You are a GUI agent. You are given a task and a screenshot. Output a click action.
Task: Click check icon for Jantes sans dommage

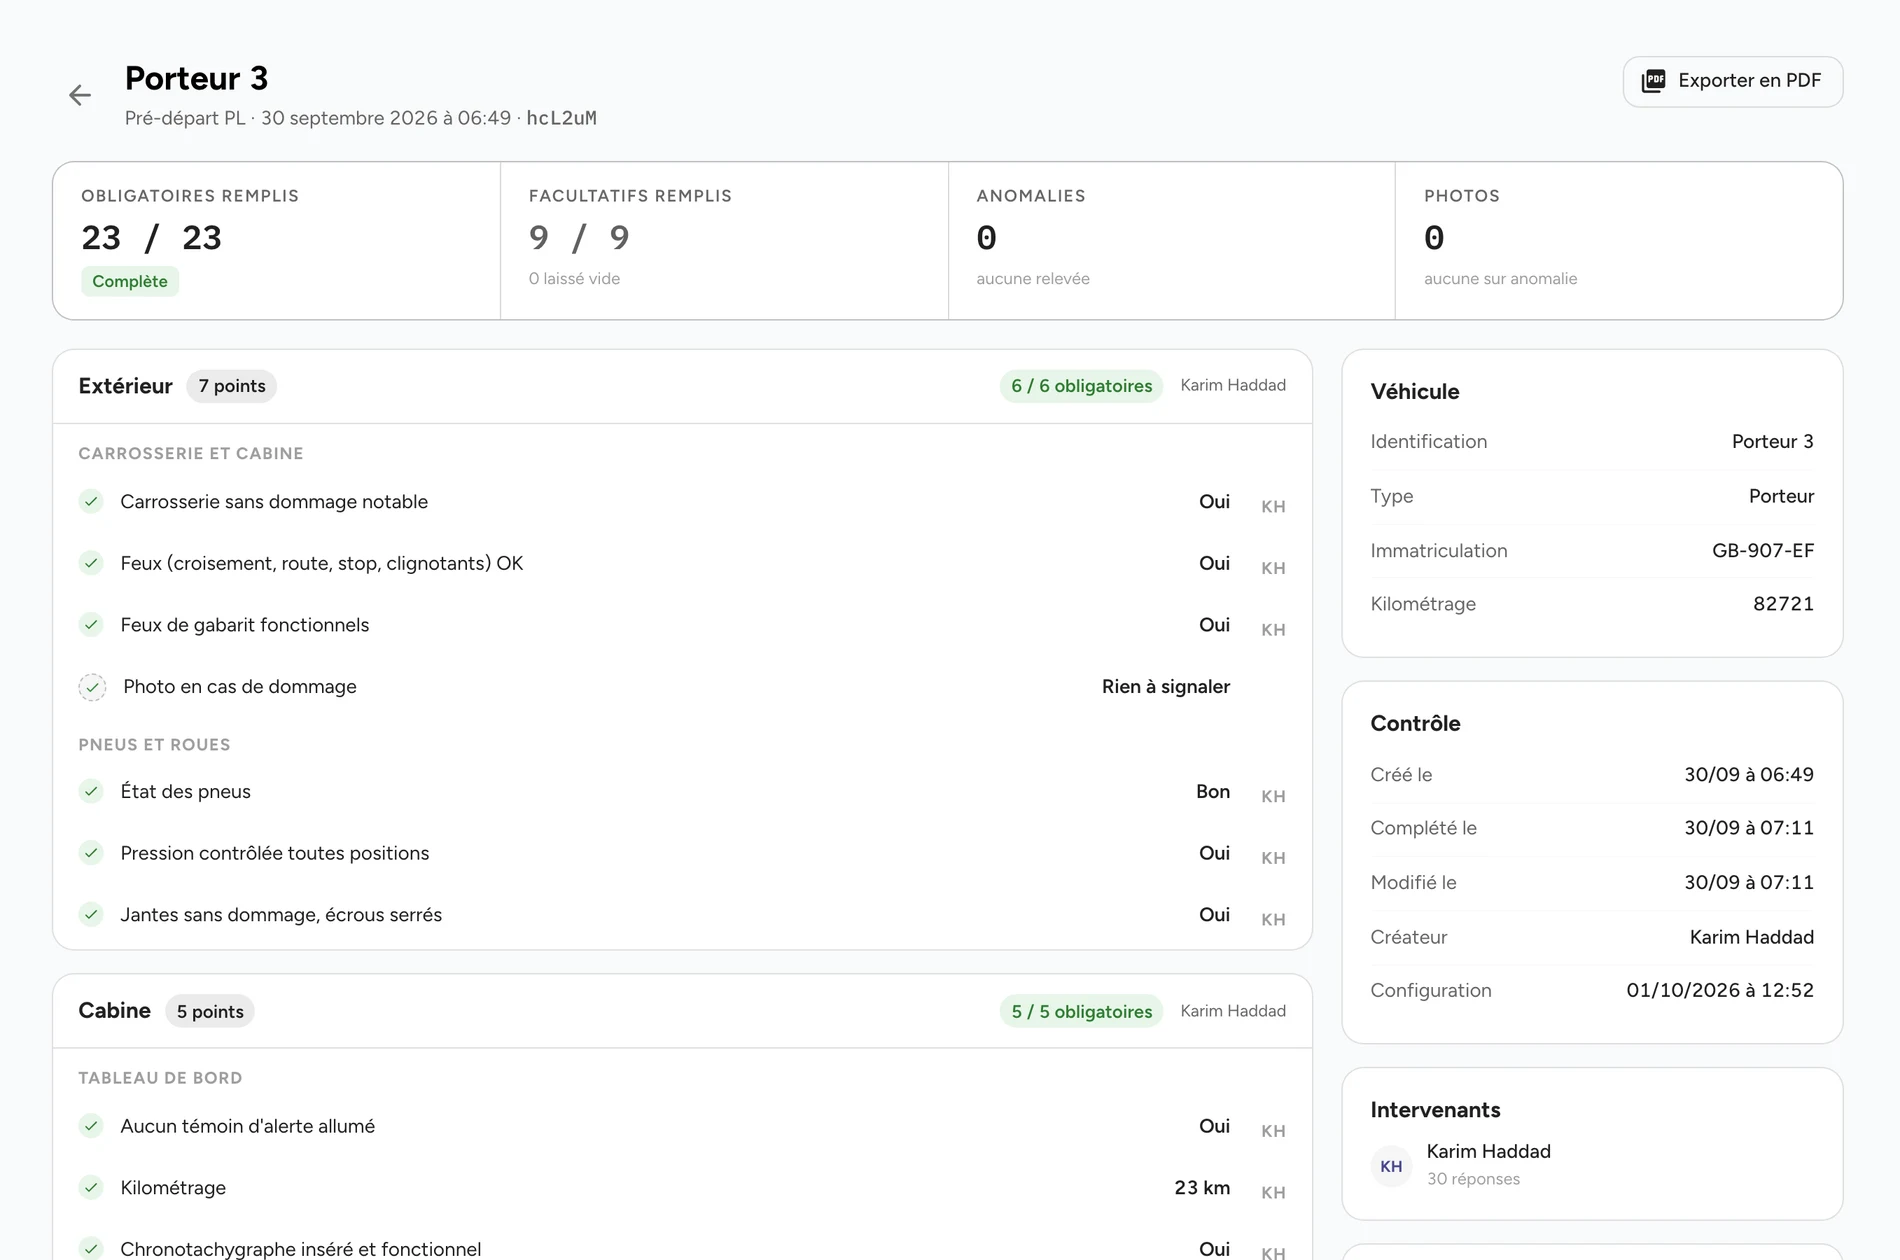(x=91, y=914)
